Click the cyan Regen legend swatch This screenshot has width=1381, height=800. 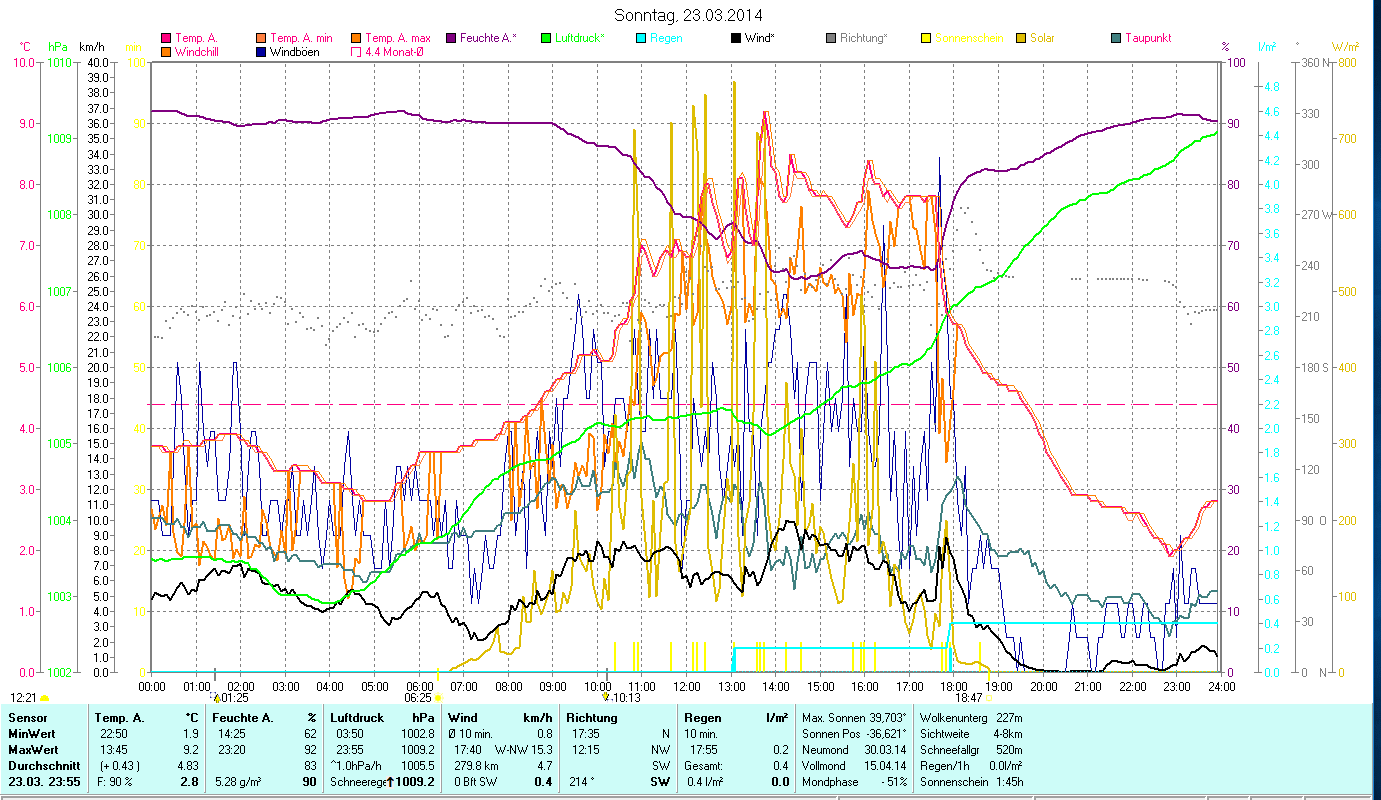[x=641, y=38]
